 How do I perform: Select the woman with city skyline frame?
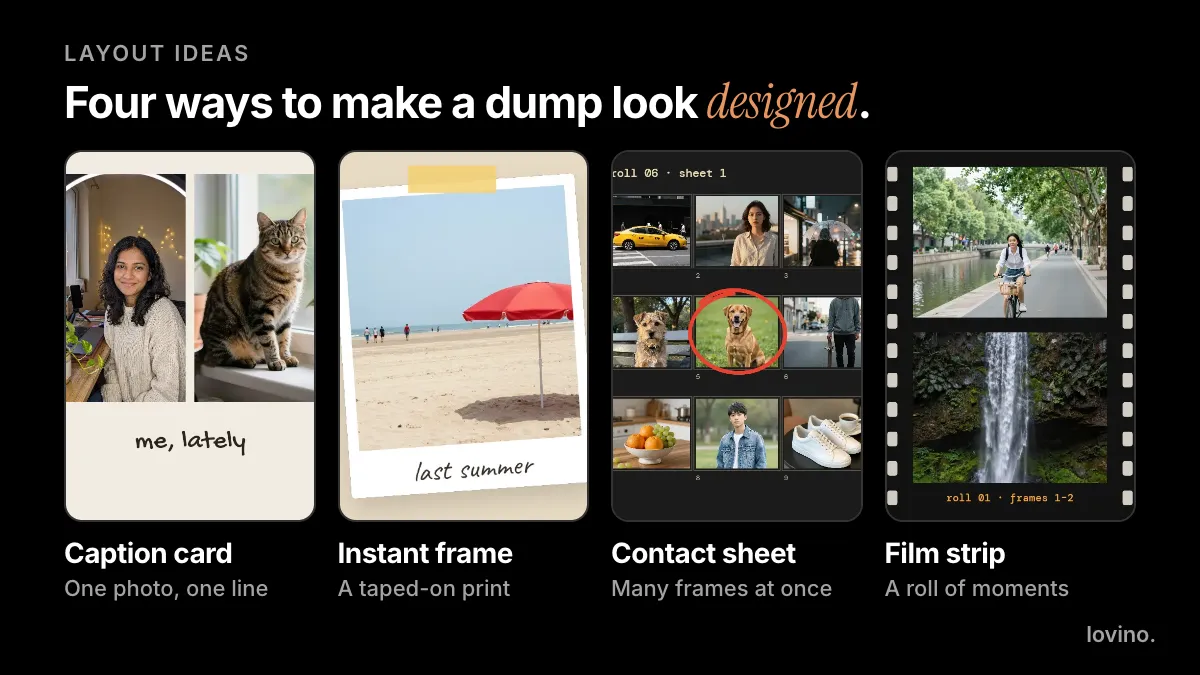(737, 232)
